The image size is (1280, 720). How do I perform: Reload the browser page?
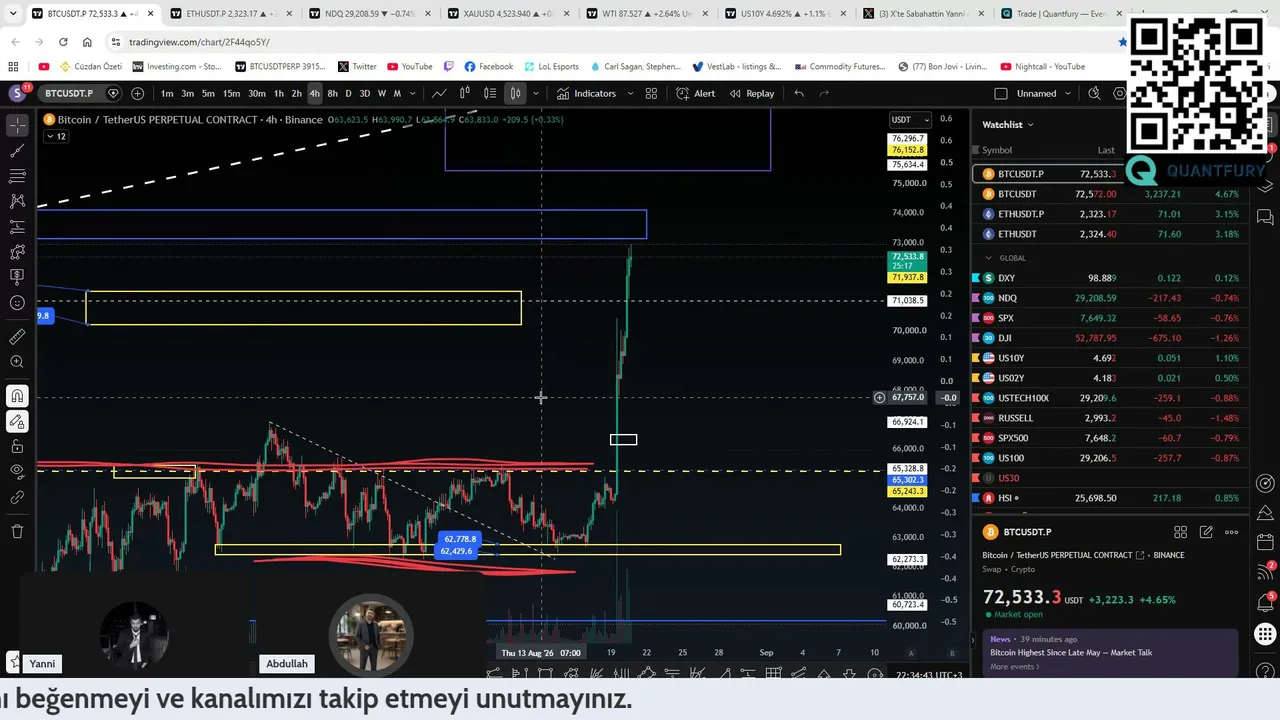point(63,42)
